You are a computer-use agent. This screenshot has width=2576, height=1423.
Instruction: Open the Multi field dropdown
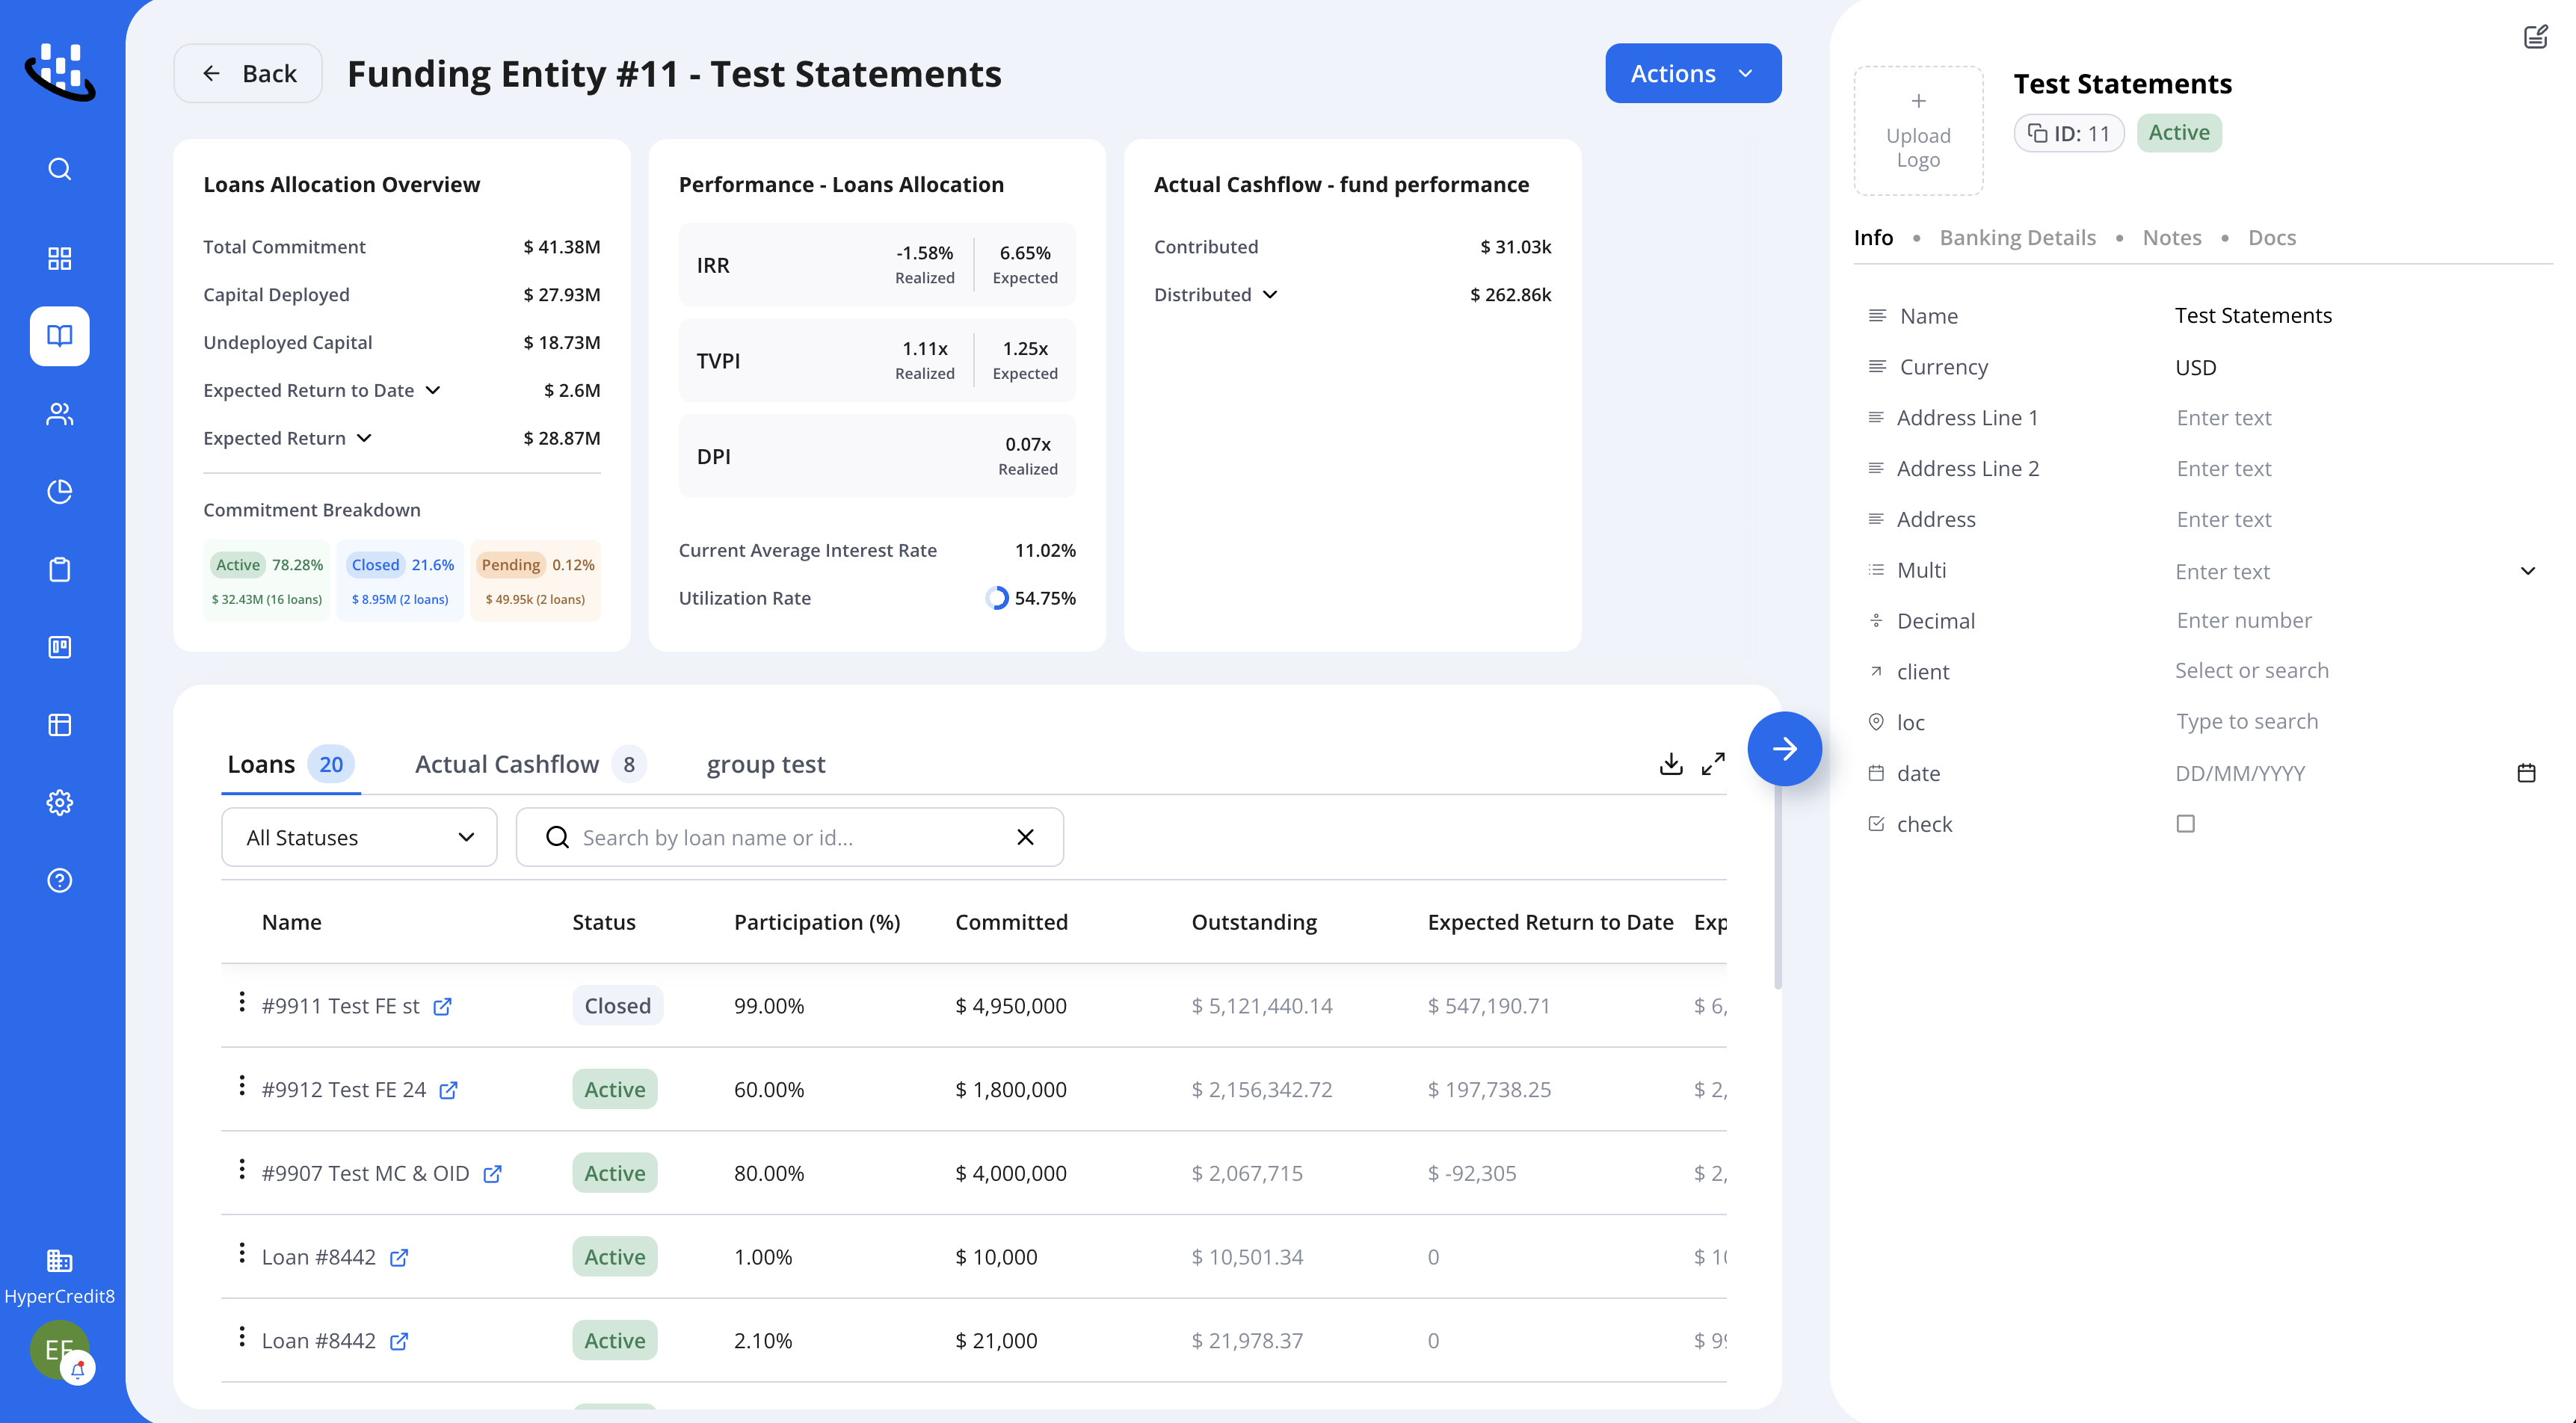(x=2527, y=571)
